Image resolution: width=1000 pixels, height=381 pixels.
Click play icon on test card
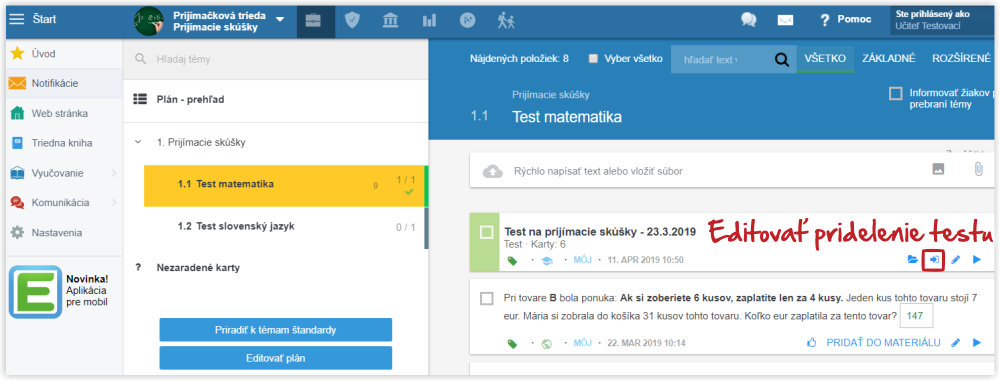tap(976, 260)
